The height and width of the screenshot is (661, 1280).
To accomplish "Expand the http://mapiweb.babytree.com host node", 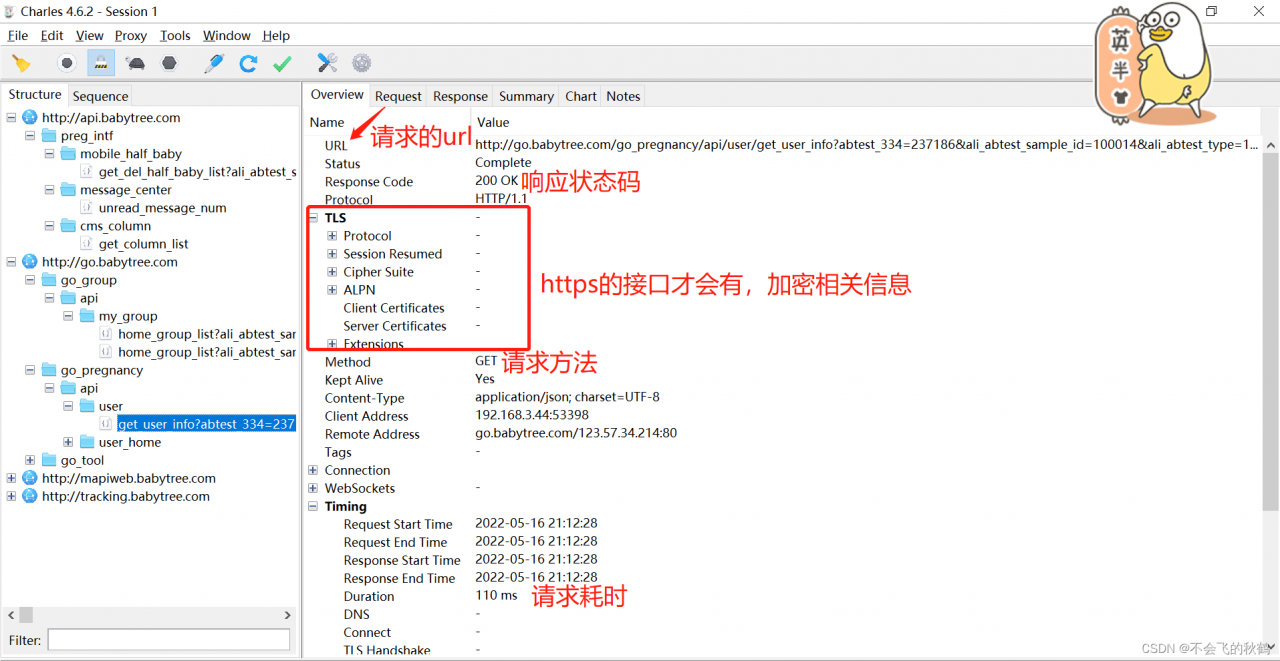I will coord(12,478).
